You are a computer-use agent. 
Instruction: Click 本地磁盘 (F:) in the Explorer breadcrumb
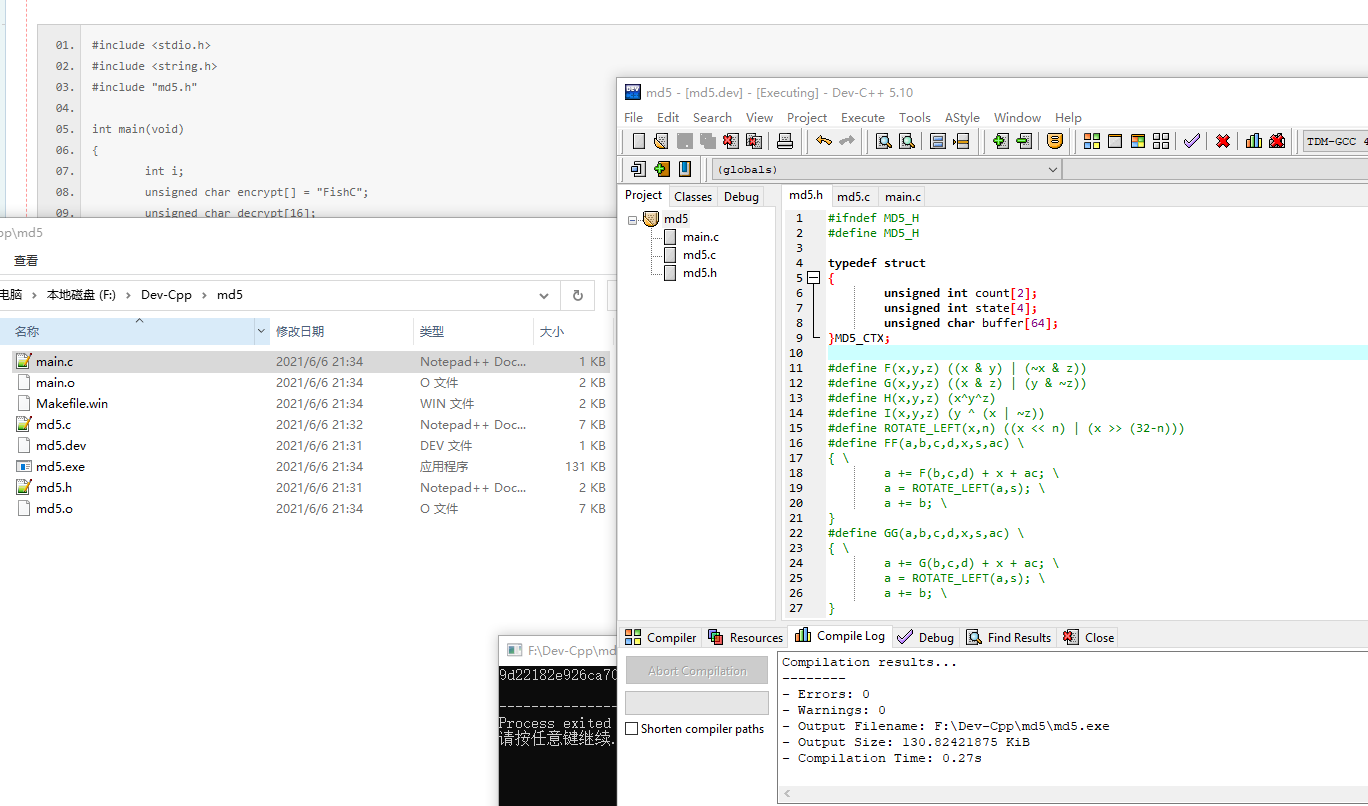81,295
